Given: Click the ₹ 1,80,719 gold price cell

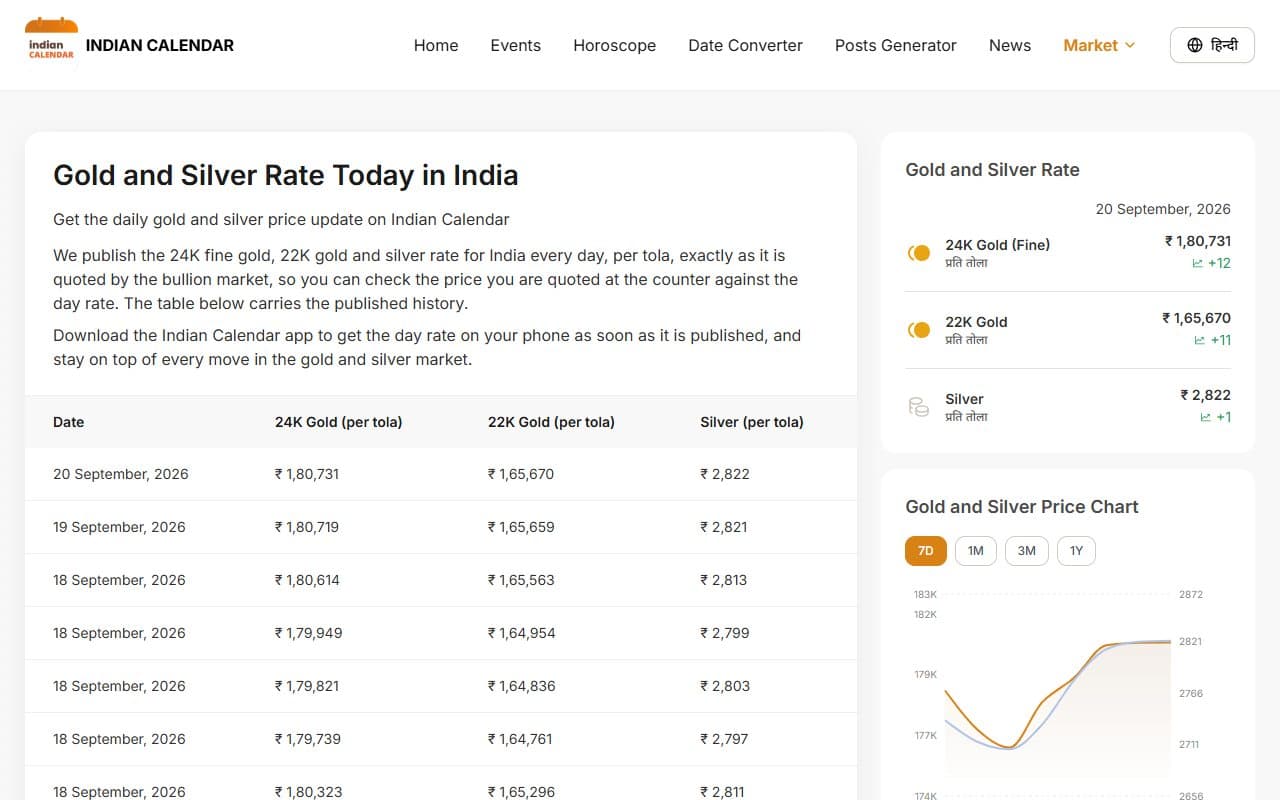Looking at the screenshot, I should click(x=307, y=527).
